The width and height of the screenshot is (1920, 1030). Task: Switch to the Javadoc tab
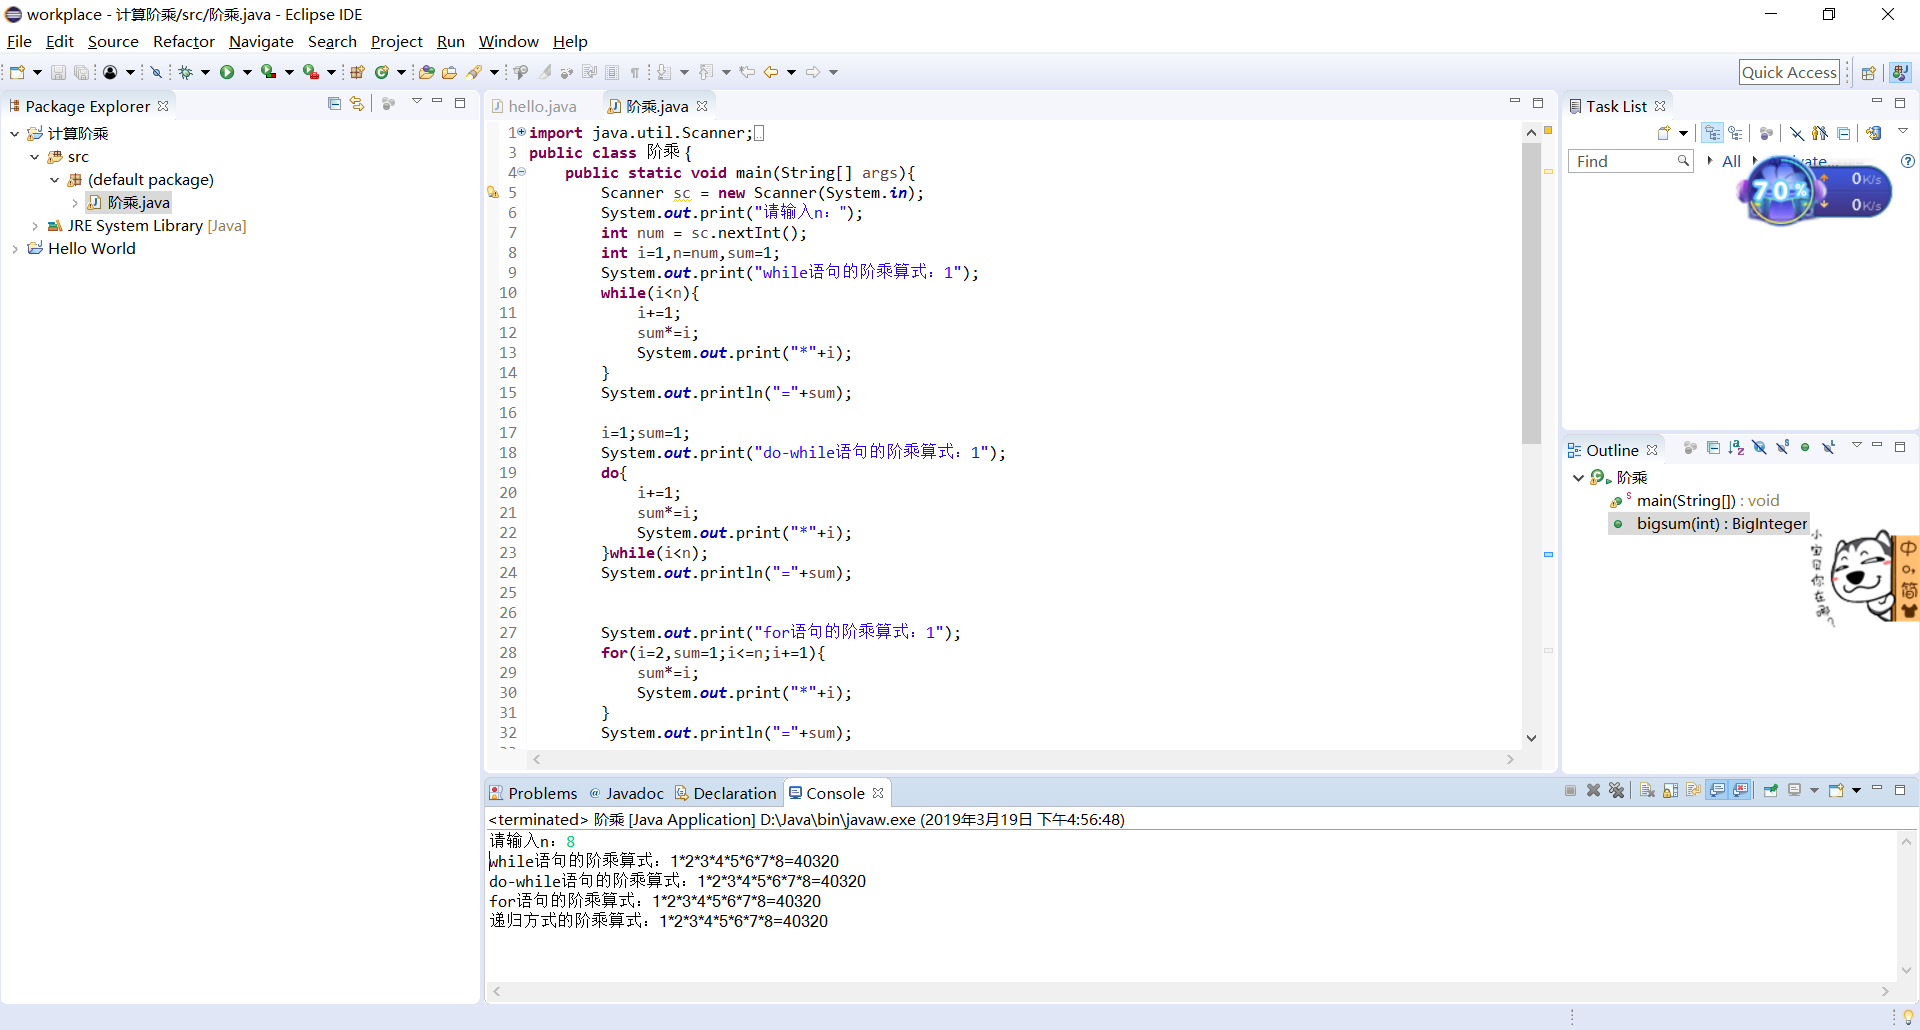[626, 793]
